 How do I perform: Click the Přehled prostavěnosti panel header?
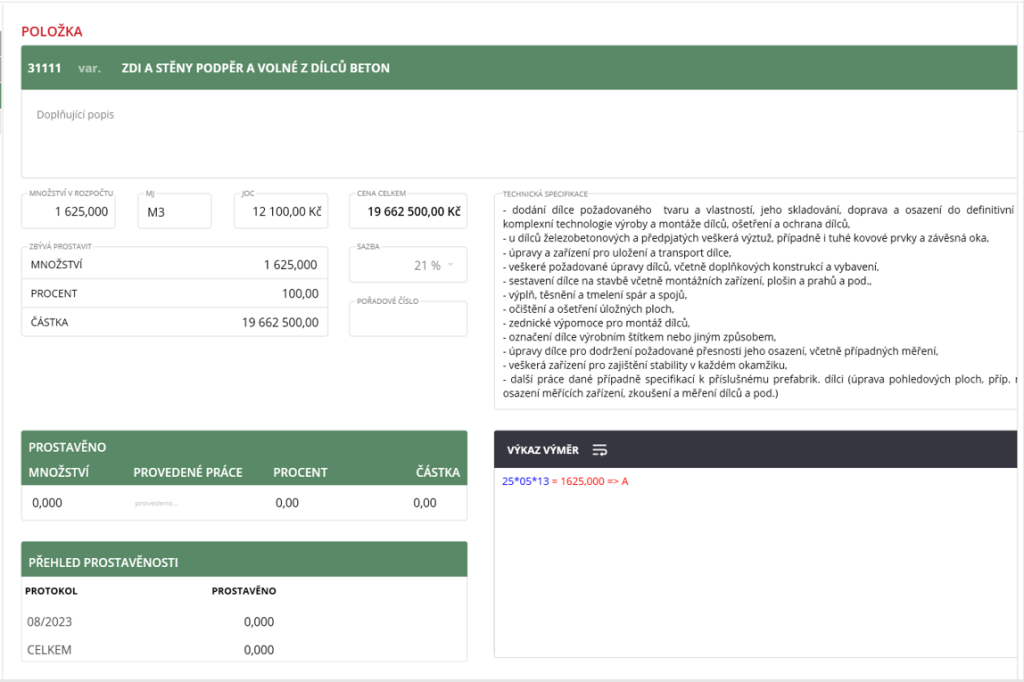(x=244, y=562)
